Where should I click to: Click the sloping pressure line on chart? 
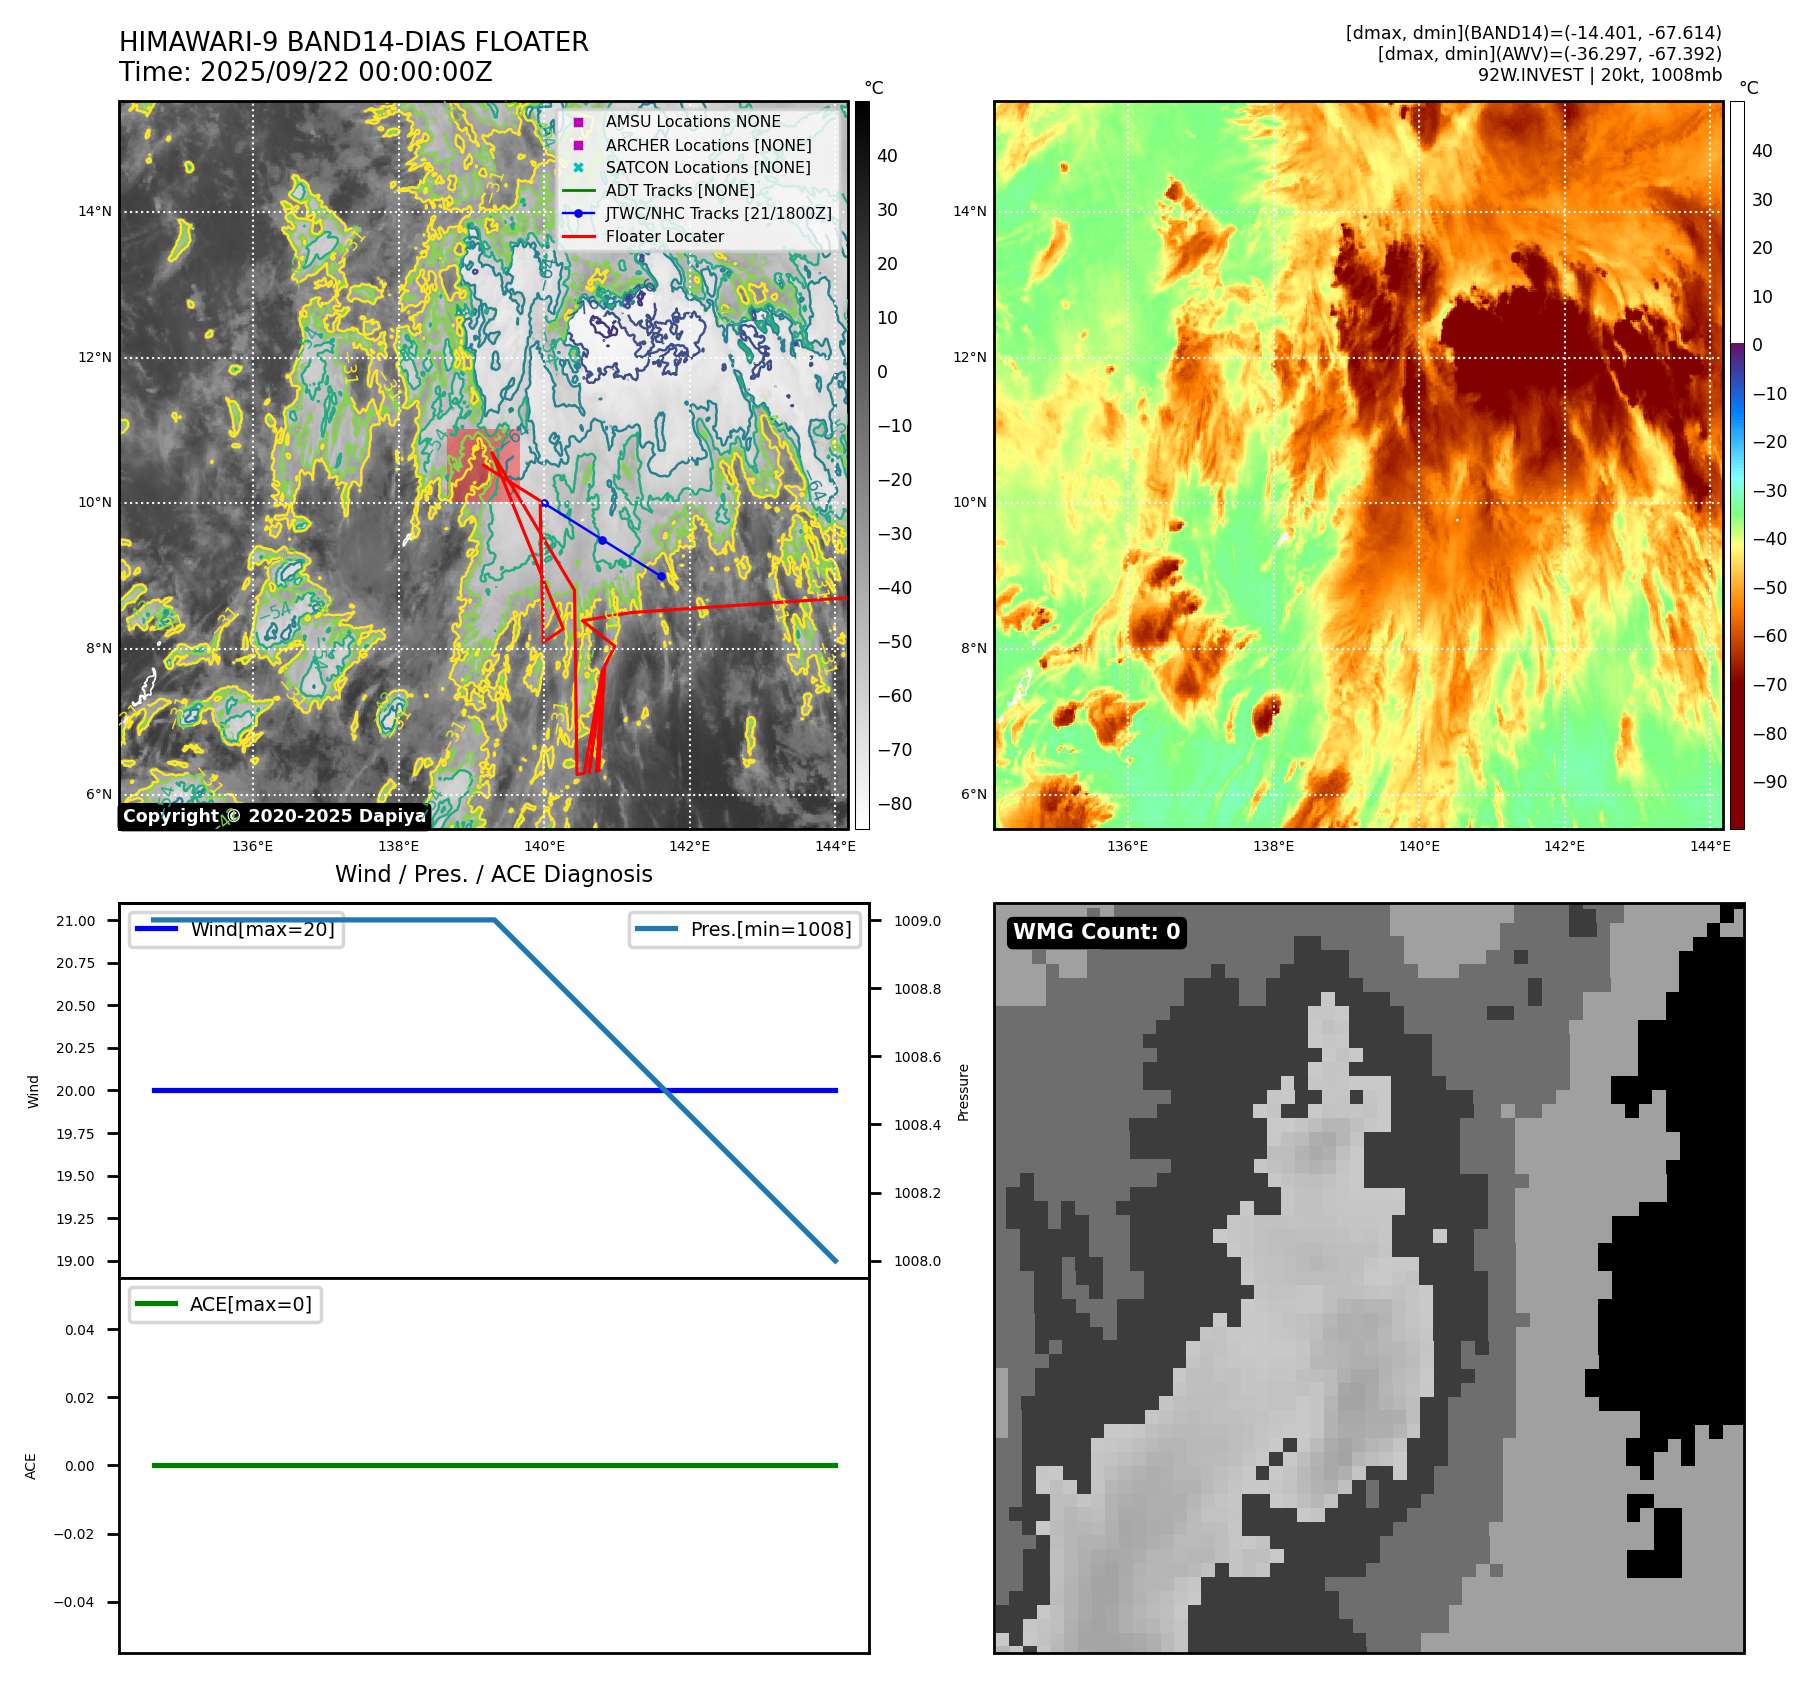pos(665,1090)
